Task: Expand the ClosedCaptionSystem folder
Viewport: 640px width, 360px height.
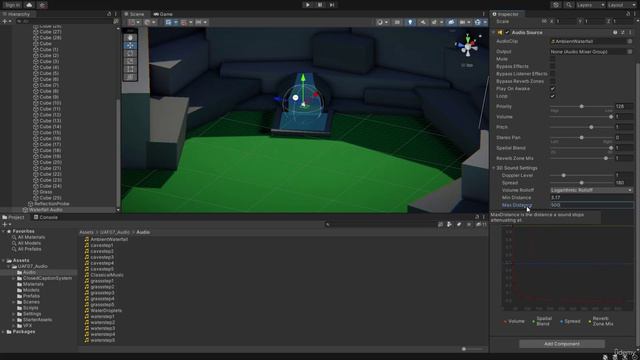Action: [x=13, y=278]
